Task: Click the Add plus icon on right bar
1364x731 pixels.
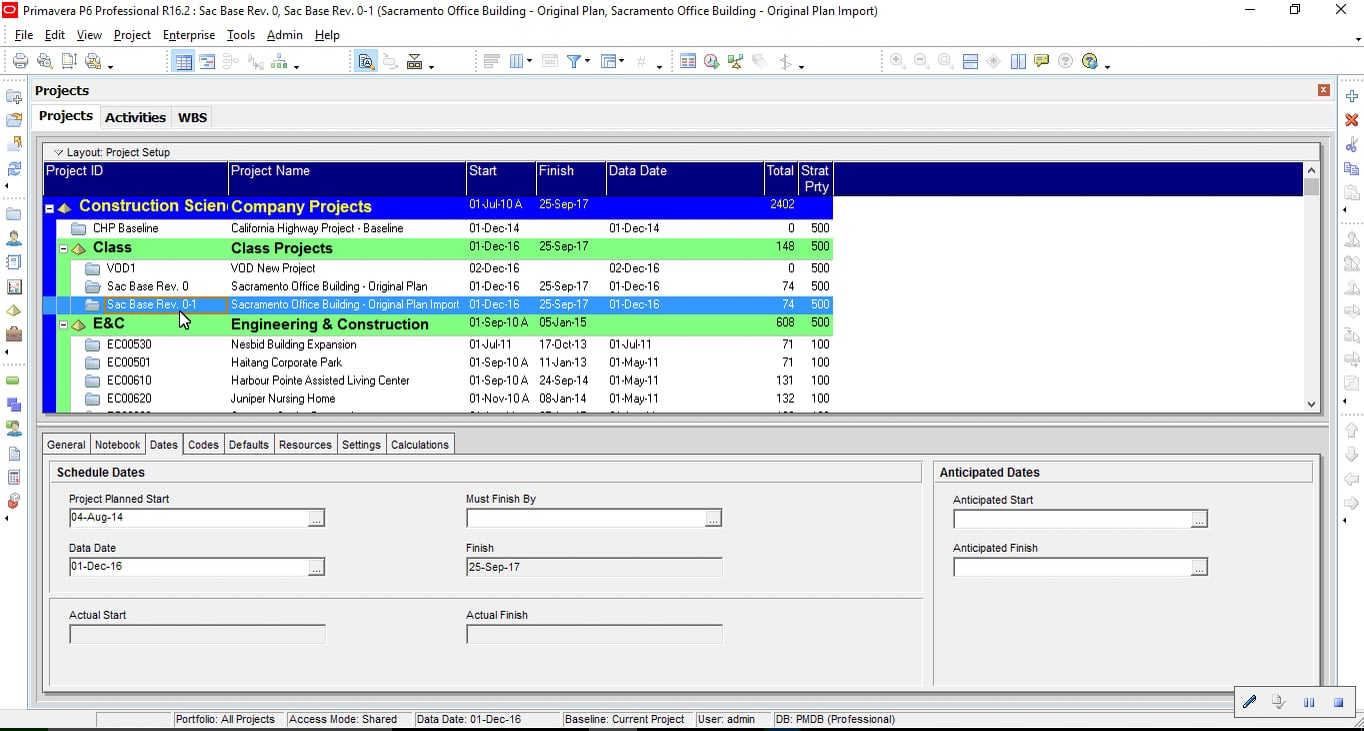Action: [x=1351, y=96]
